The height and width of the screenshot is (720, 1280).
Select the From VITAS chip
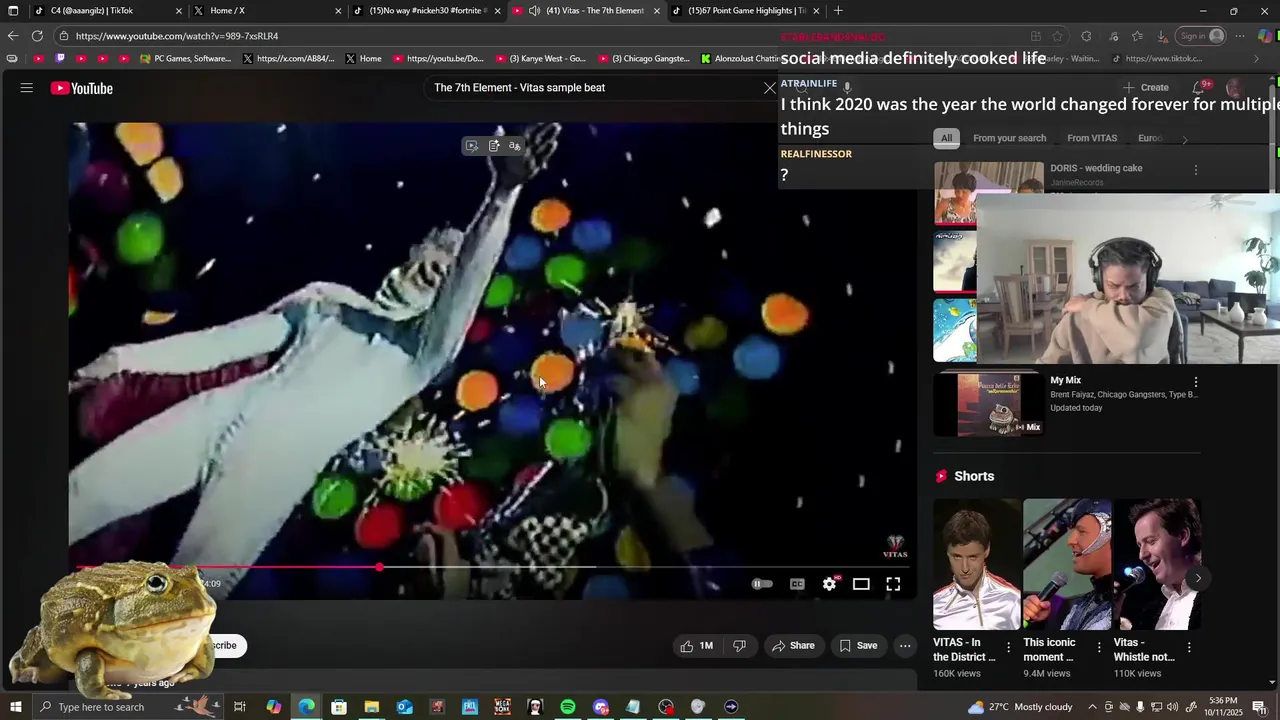(1092, 138)
